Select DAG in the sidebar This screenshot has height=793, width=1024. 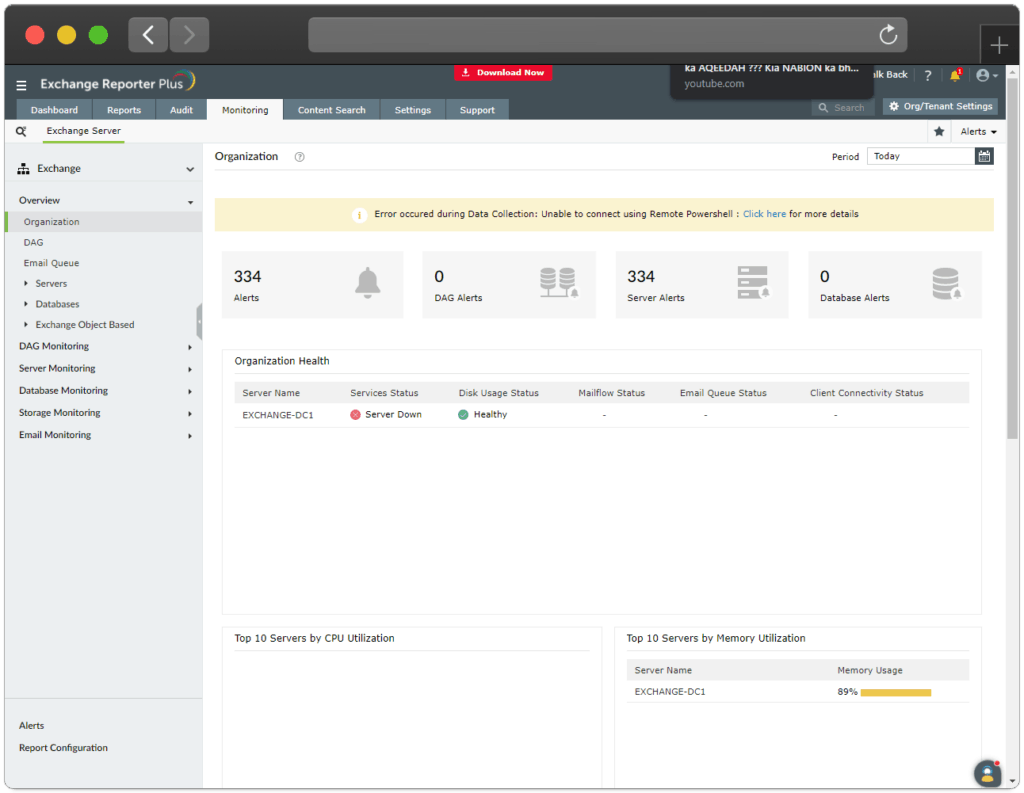click(33, 242)
